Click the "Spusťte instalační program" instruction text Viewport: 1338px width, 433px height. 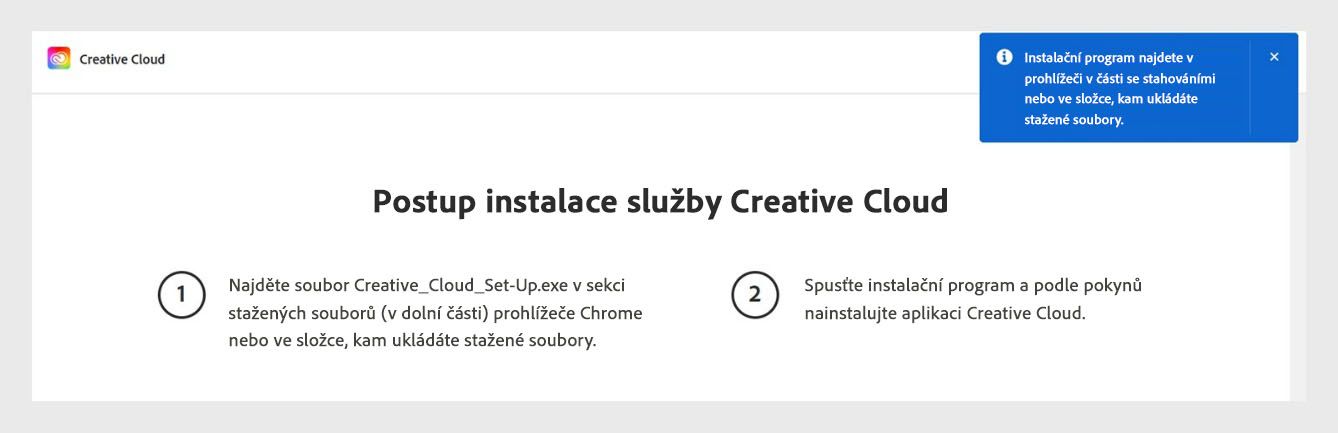(910, 286)
